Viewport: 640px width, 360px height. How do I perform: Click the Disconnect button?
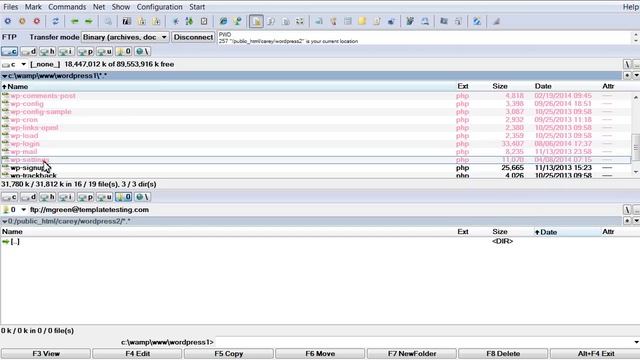pyautogui.click(x=193, y=37)
